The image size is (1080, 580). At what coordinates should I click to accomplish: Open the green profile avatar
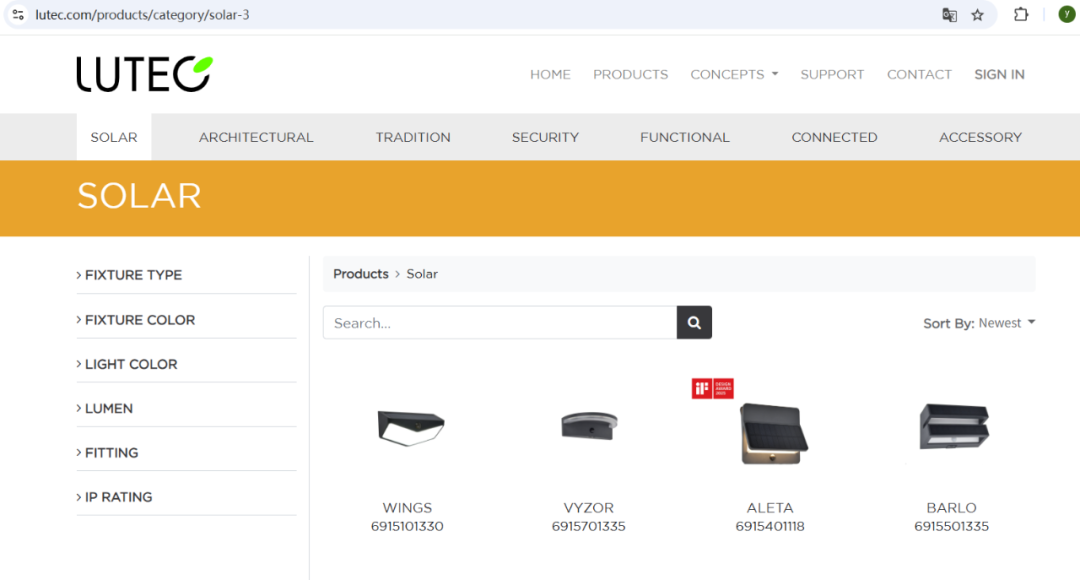click(x=1067, y=14)
